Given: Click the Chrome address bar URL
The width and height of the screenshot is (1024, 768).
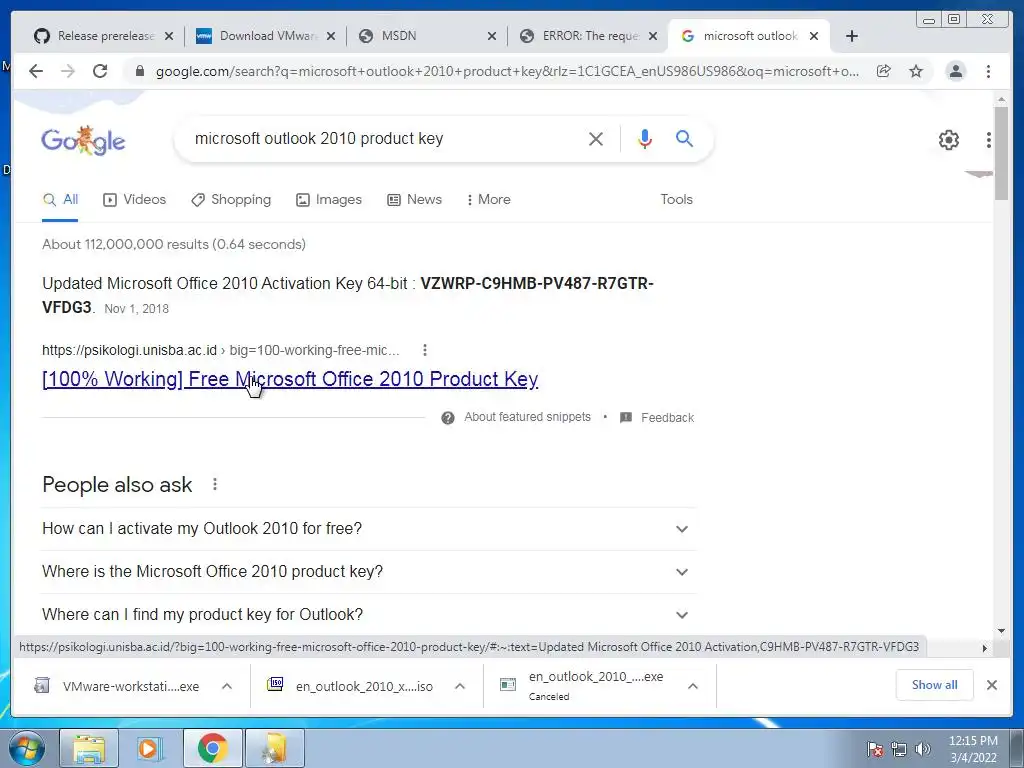Looking at the screenshot, I should click(x=507, y=71).
